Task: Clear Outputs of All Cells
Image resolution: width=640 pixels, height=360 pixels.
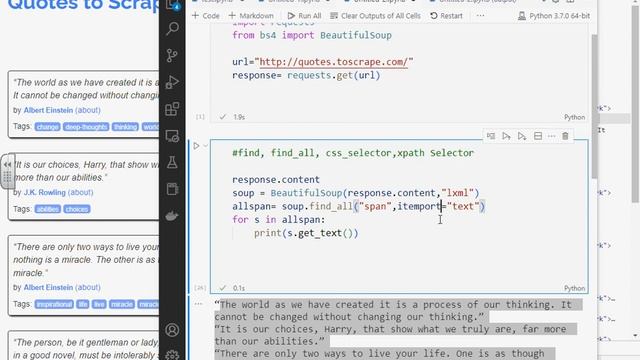Action: (375, 16)
